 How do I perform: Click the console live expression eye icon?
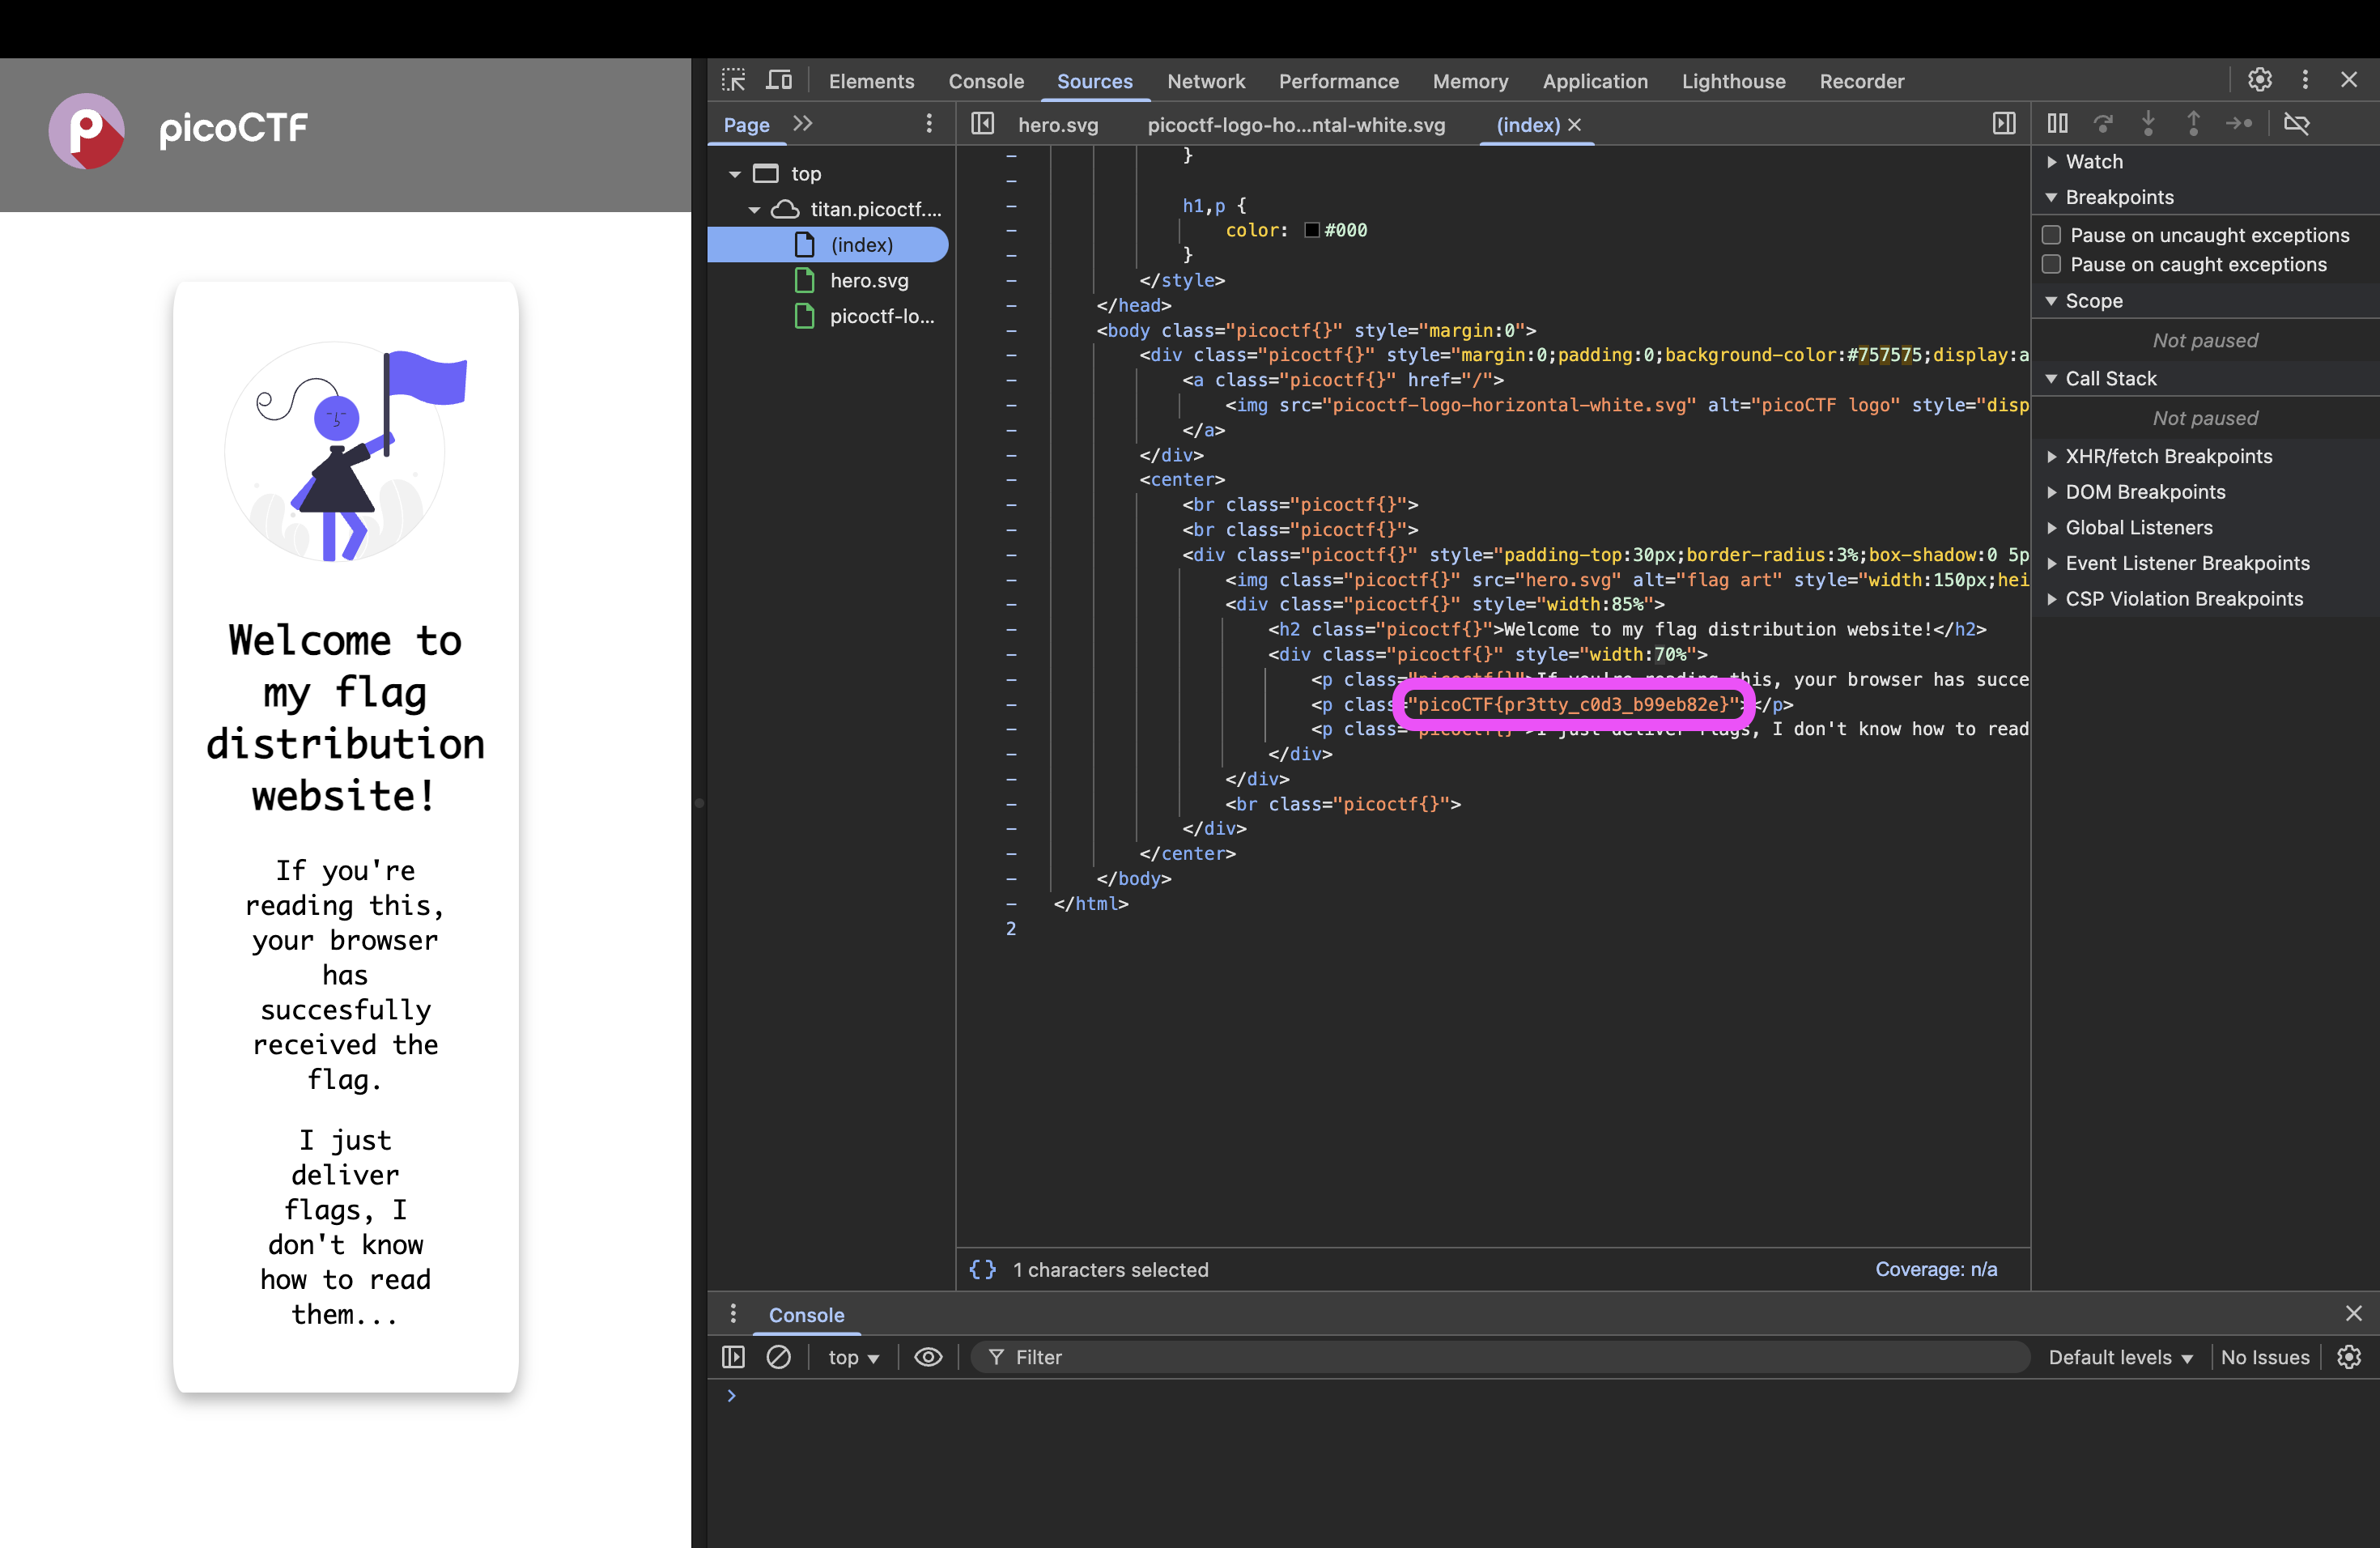(928, 1357)
